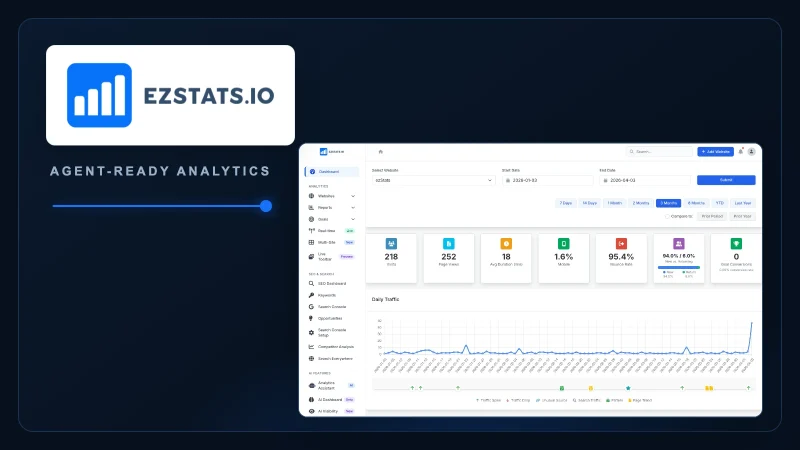Click the ezStats logo in the dashboard sidebar
The height and width of the screenshot is (450, 800).
click(332, 152)
